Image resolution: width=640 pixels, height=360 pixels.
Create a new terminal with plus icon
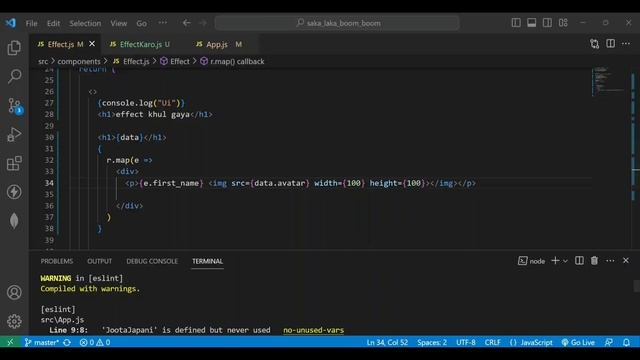click(x=555, y=260)
